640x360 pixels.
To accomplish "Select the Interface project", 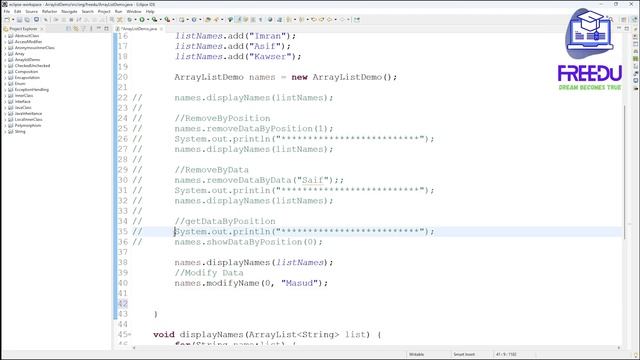I will [x=23, y=102].
